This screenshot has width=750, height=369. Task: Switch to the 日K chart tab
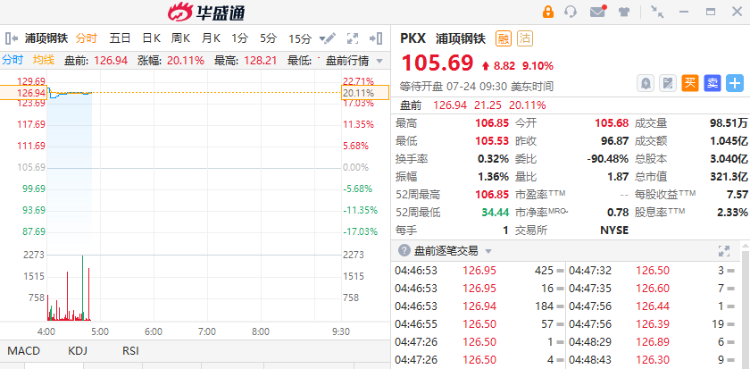pyautogui.click(x=151, y=38)
